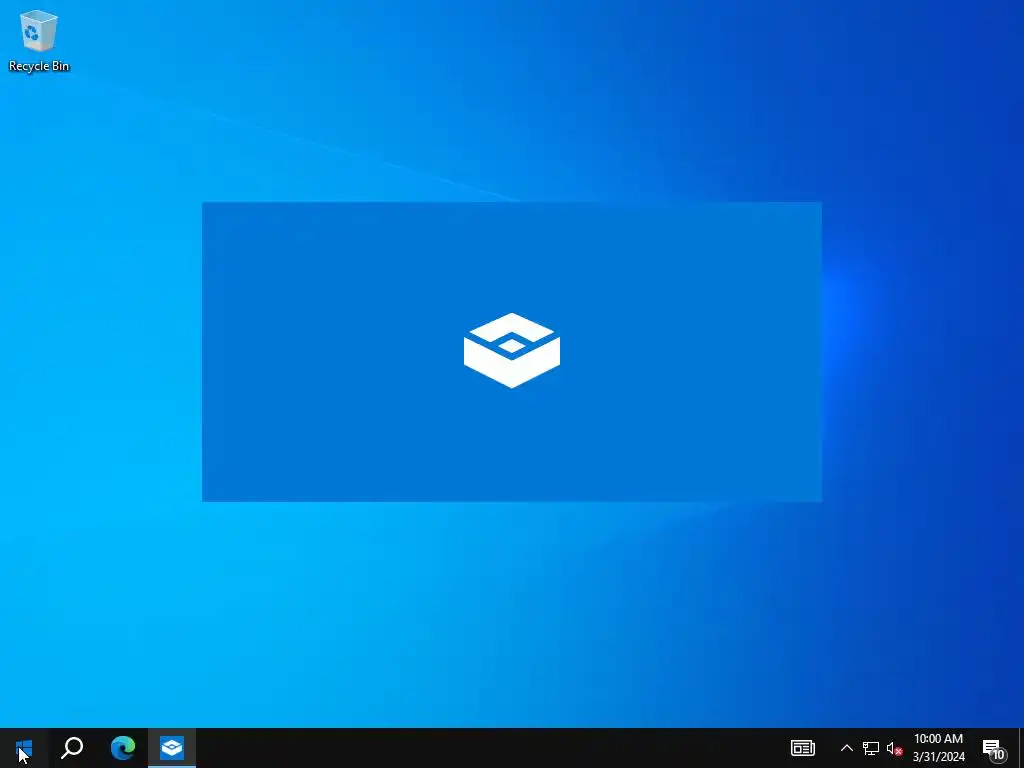
Task: Open the muted volume tray icon
Action: (894, 748)
